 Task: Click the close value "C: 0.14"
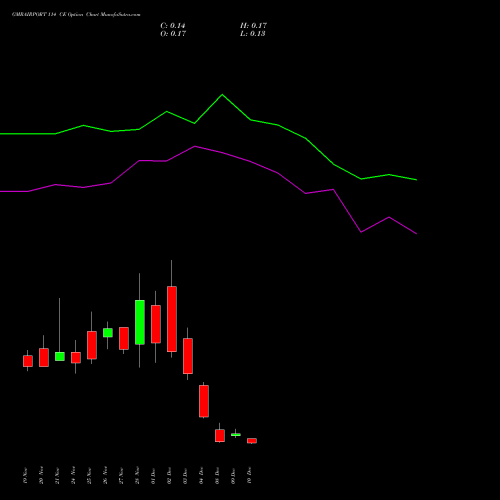[x=173, y=26]
